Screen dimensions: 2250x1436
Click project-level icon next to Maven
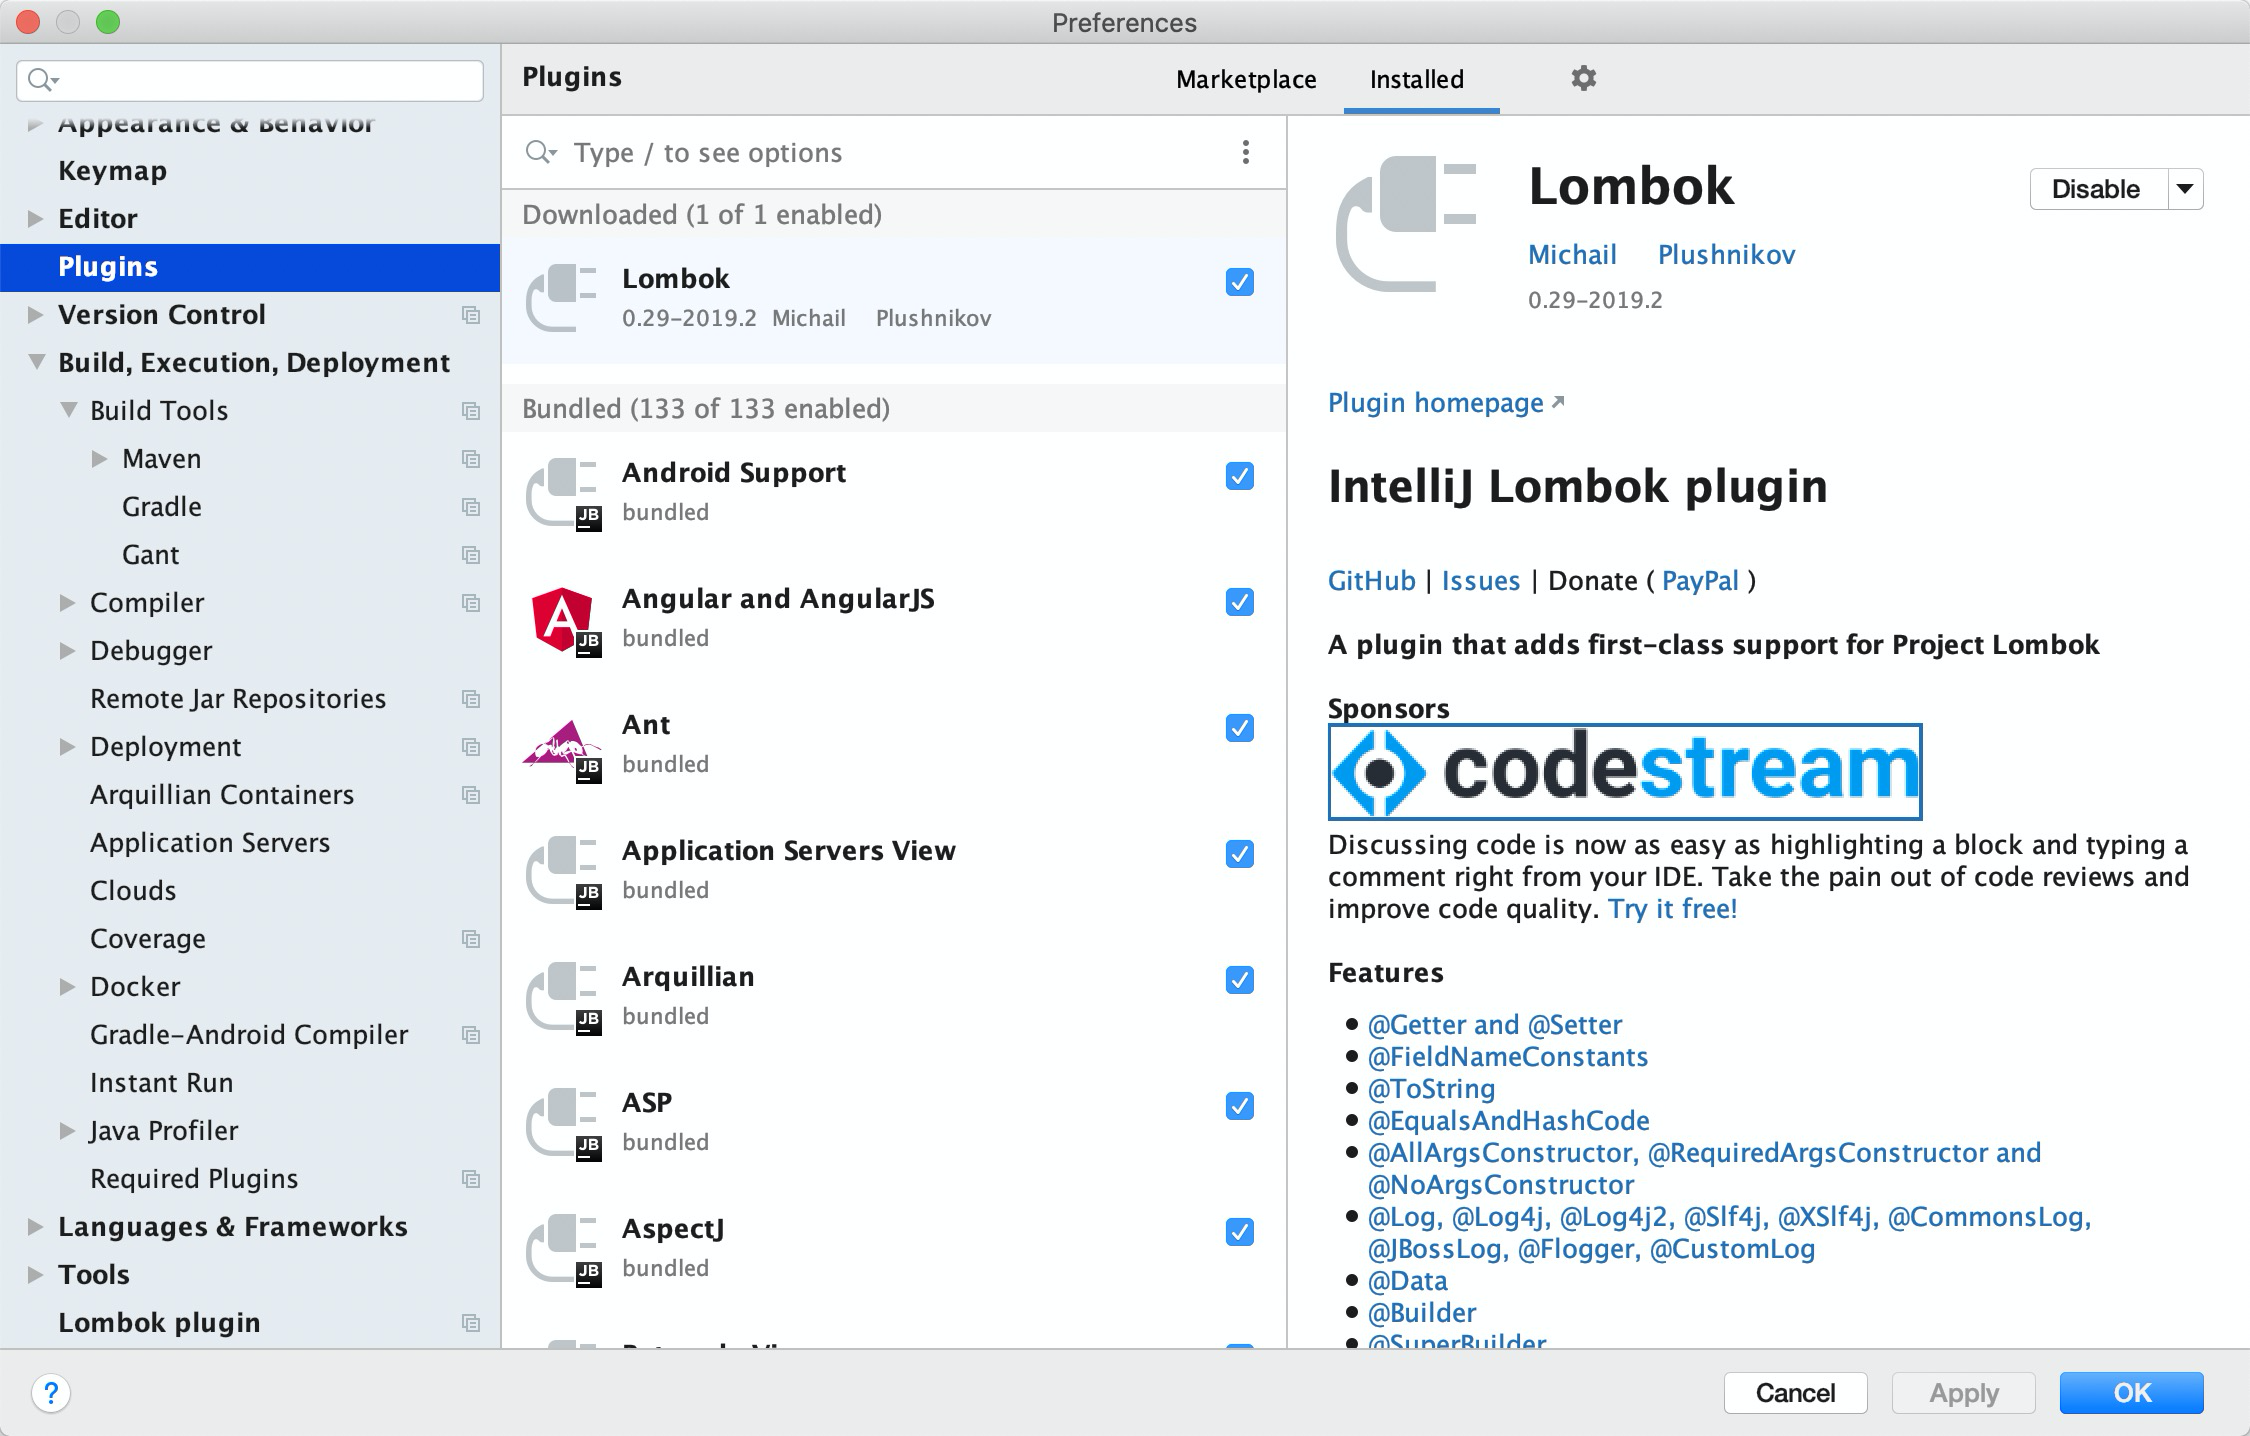point(471,459)
